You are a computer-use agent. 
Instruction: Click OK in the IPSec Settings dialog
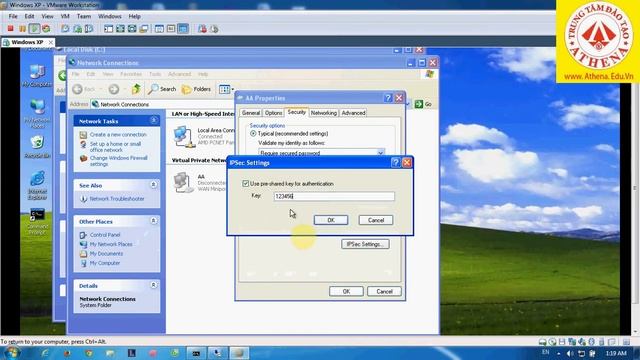click(x=331, y=220)
